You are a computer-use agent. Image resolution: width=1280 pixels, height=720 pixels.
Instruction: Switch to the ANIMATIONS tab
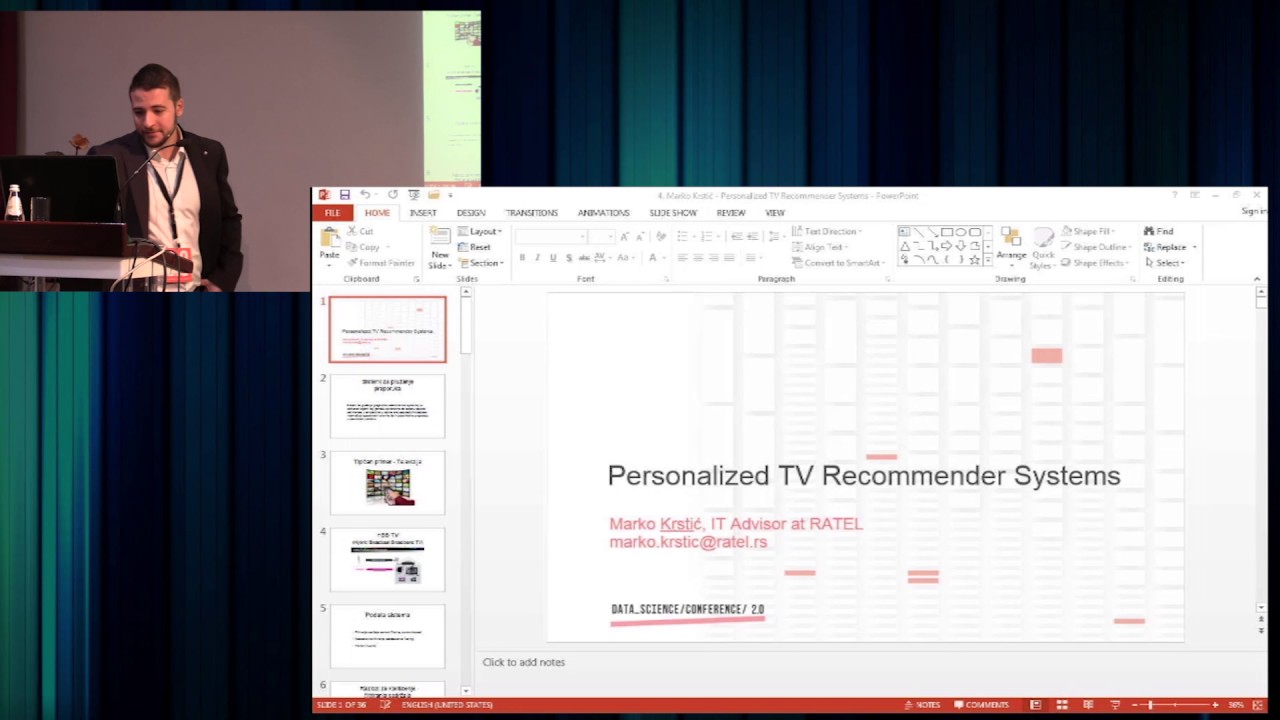[x=603, y=213]
